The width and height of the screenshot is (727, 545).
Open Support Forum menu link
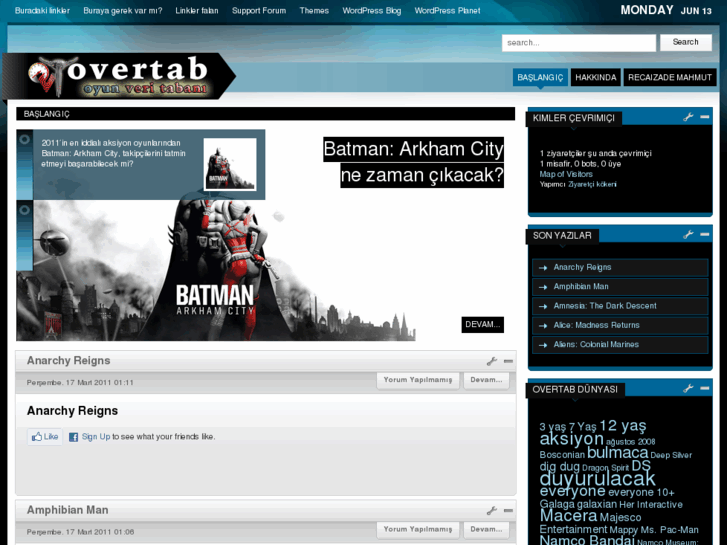[259, 11]
